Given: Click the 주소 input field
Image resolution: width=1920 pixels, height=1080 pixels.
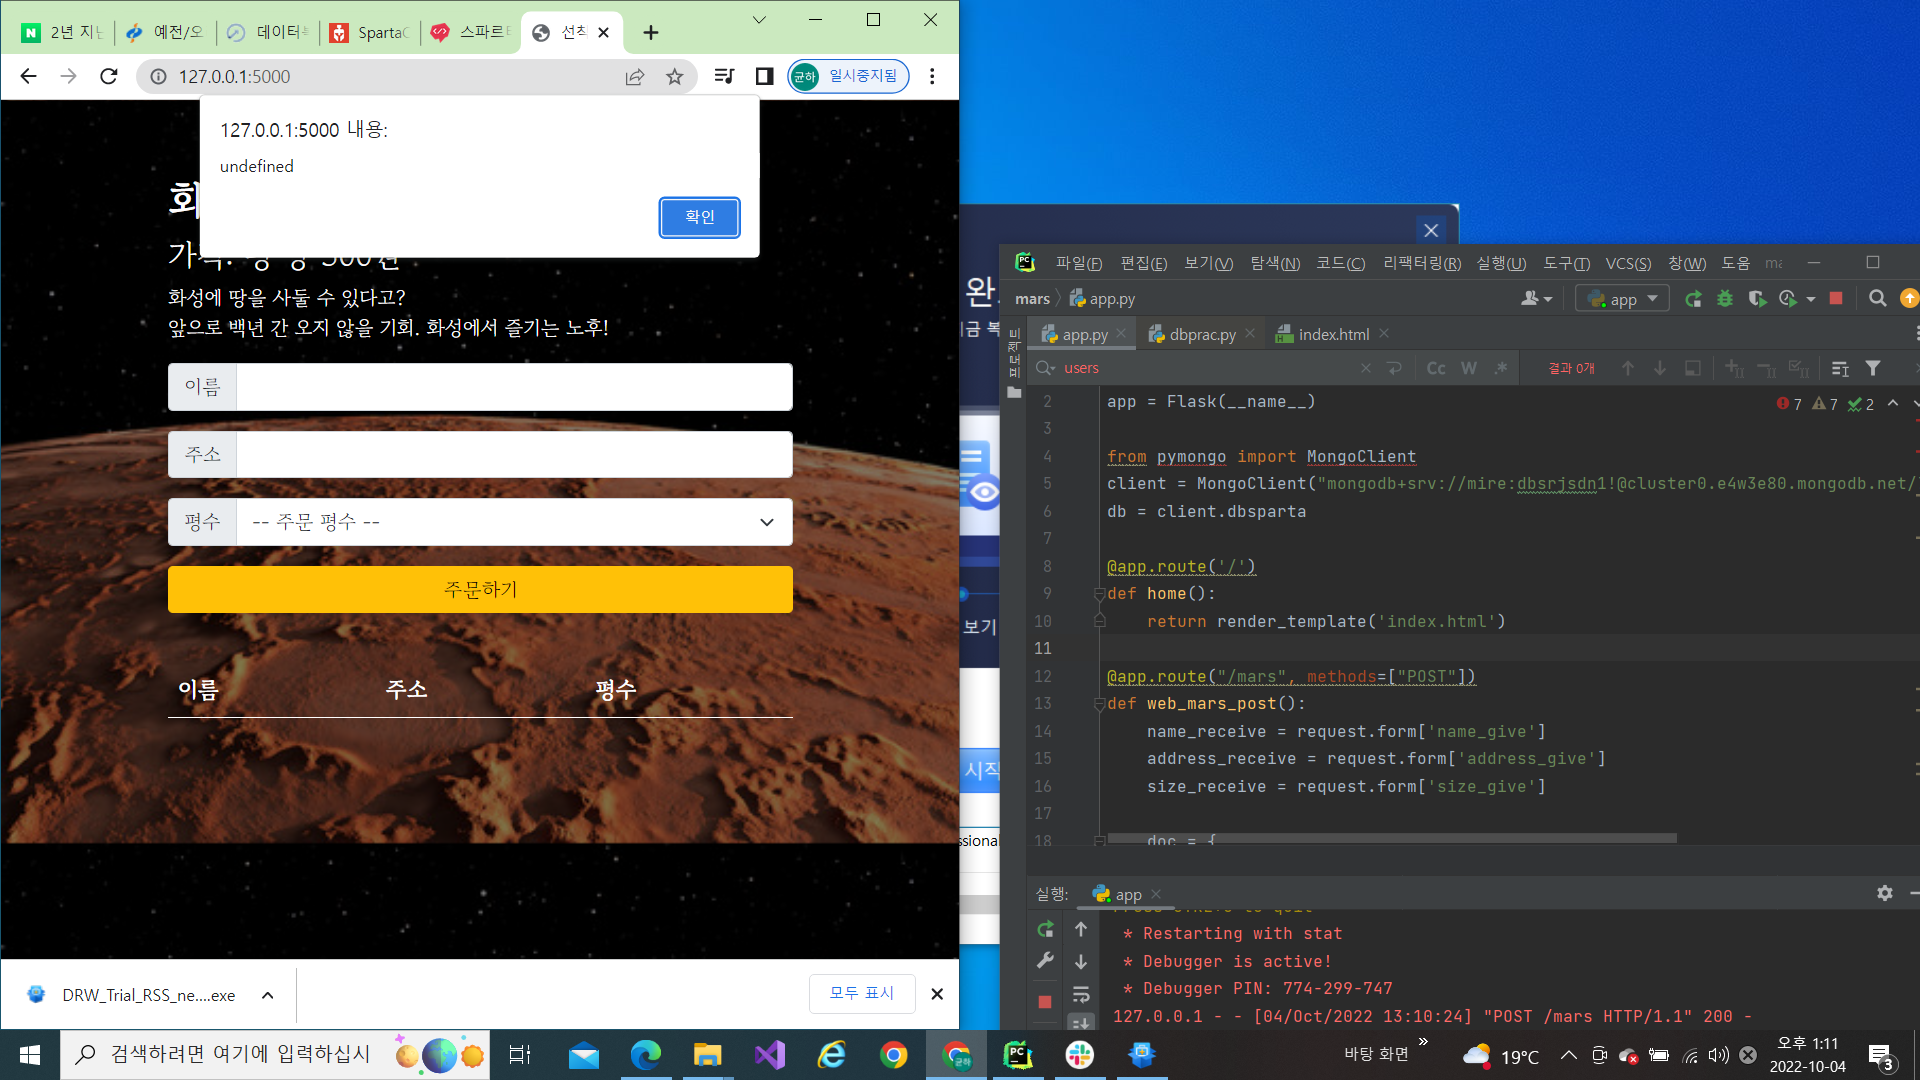Looking at the screenshot, I should pyautogui.click(x=514, y=454).
